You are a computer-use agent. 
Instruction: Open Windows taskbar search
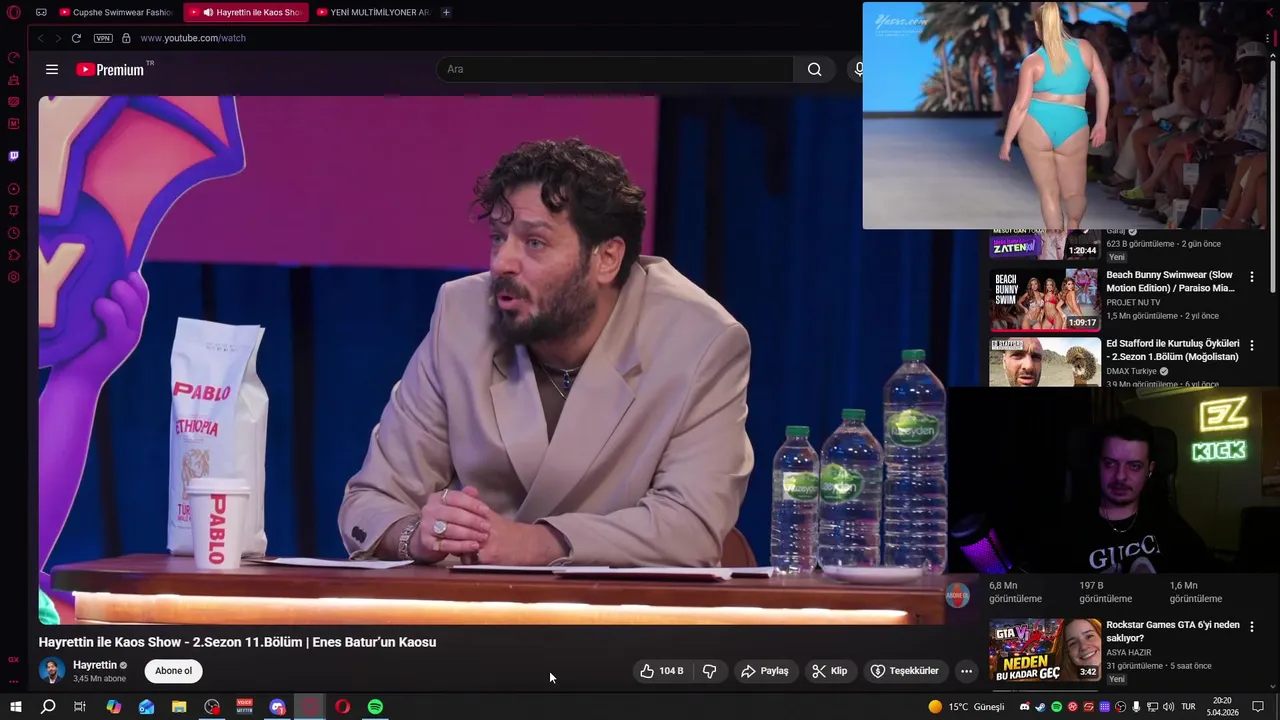(48, 707)
